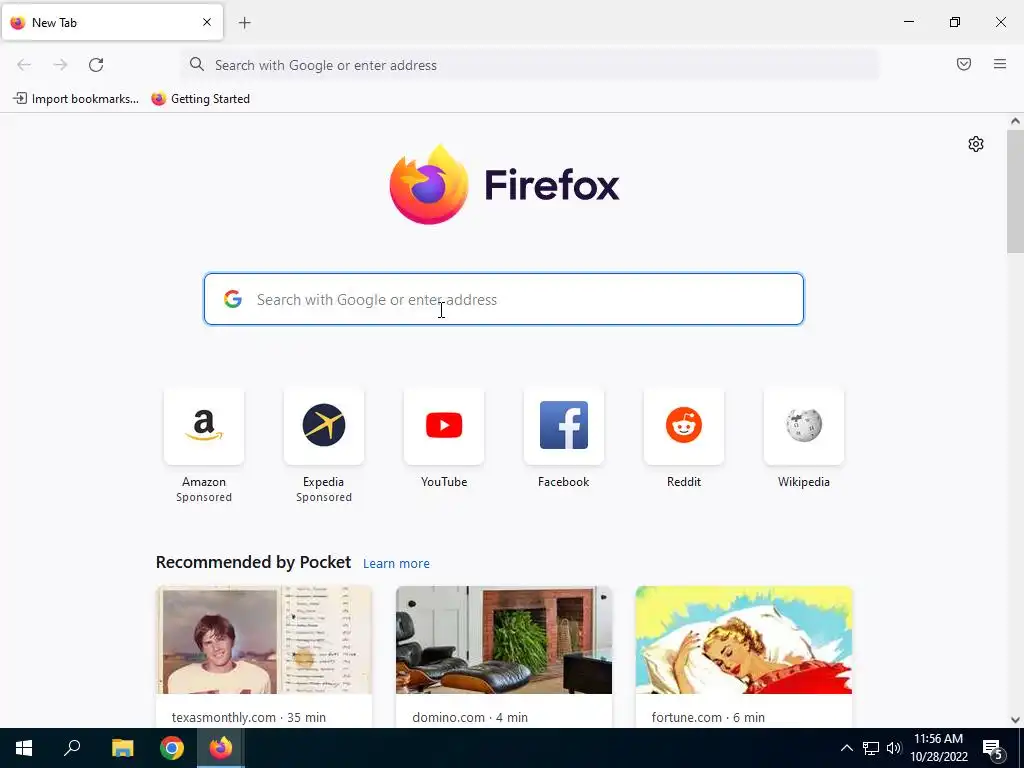The width and height of the screenshot is (1024, 768).
Task: Click the fortune.com · 6 min text
Action: tap(708, 717)
